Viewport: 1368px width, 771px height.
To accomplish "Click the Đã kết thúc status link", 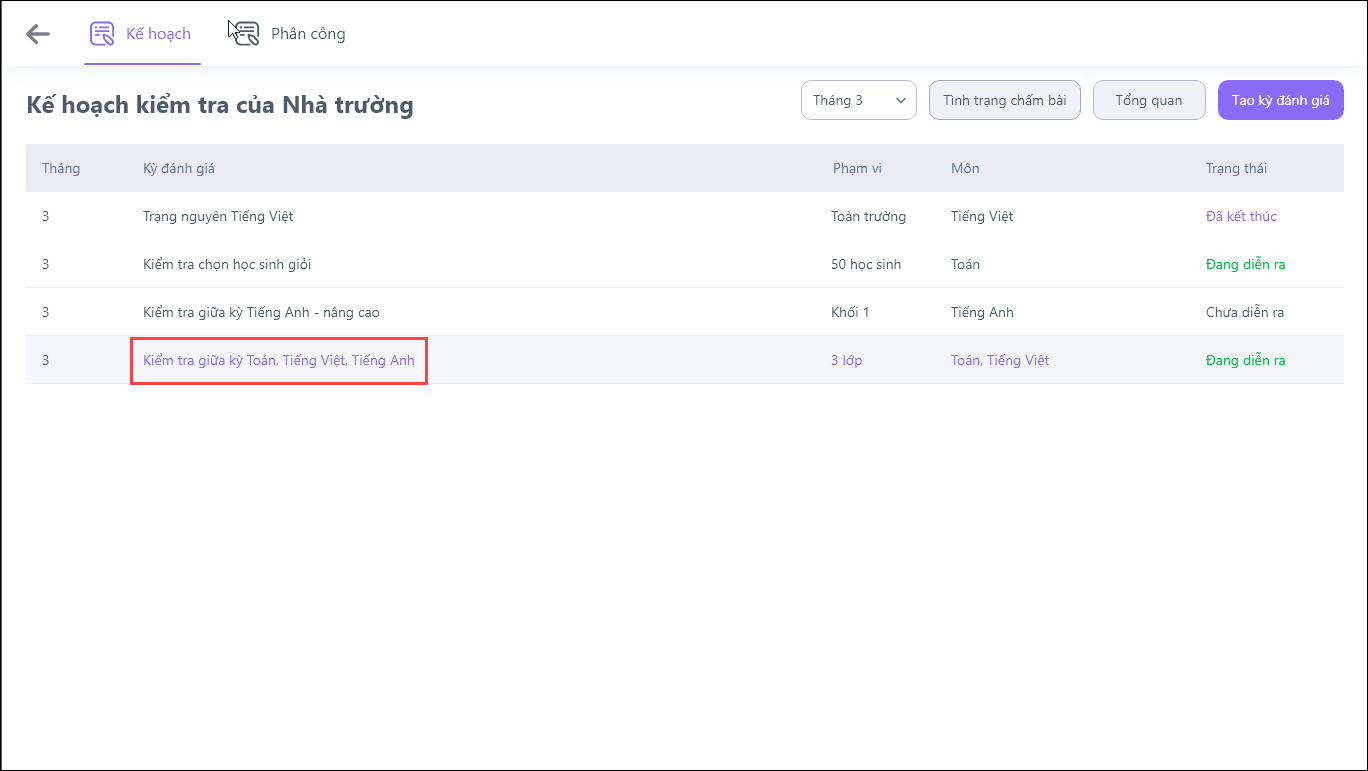I will click(1241, 216).
